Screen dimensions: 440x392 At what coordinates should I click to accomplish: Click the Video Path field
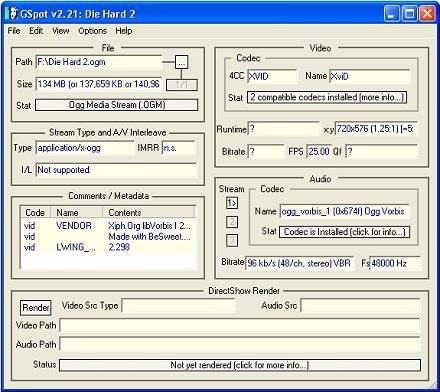240,325
